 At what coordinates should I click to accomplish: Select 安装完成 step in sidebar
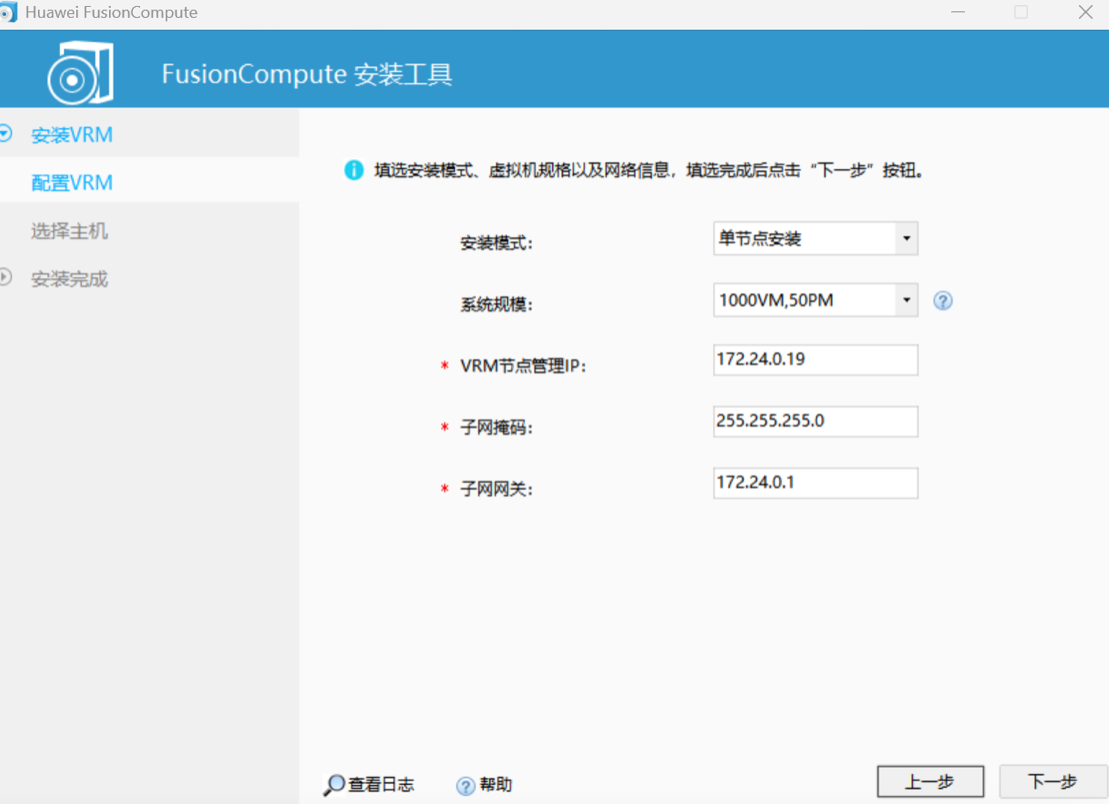[x=69, y=279]
